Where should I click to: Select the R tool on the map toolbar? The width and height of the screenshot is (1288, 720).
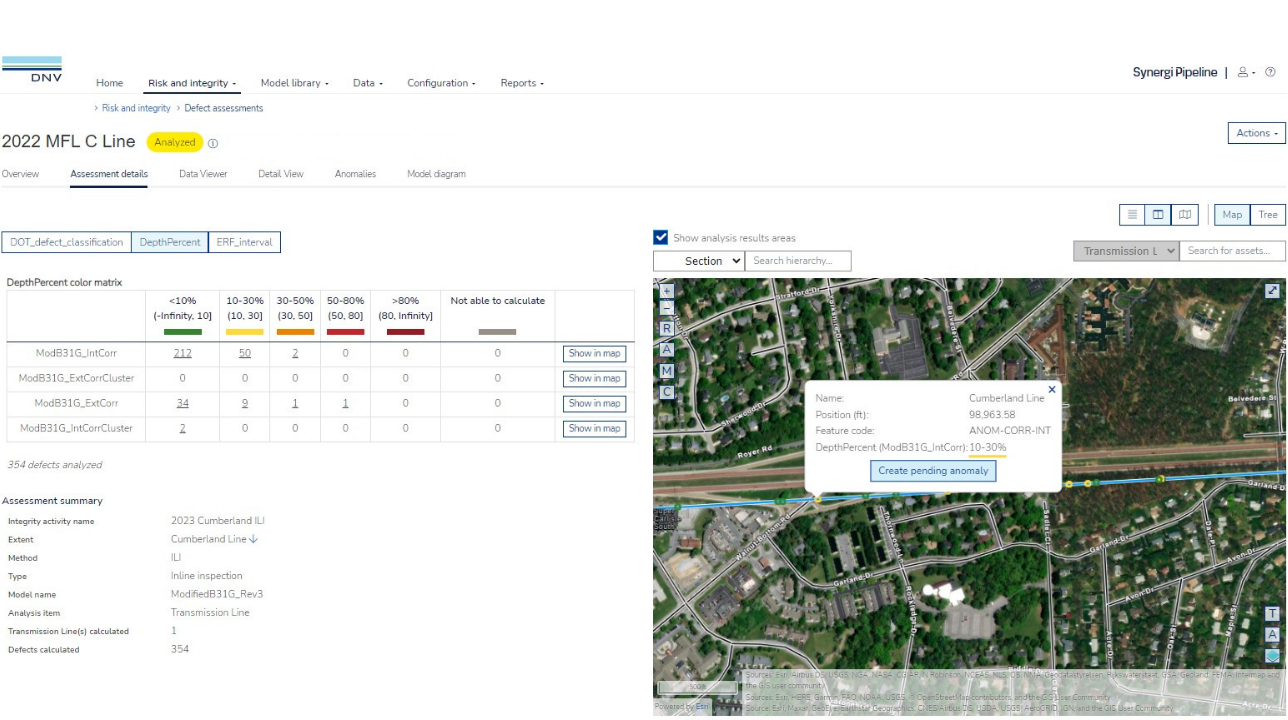pyautogui.click(x=666, y=328)
